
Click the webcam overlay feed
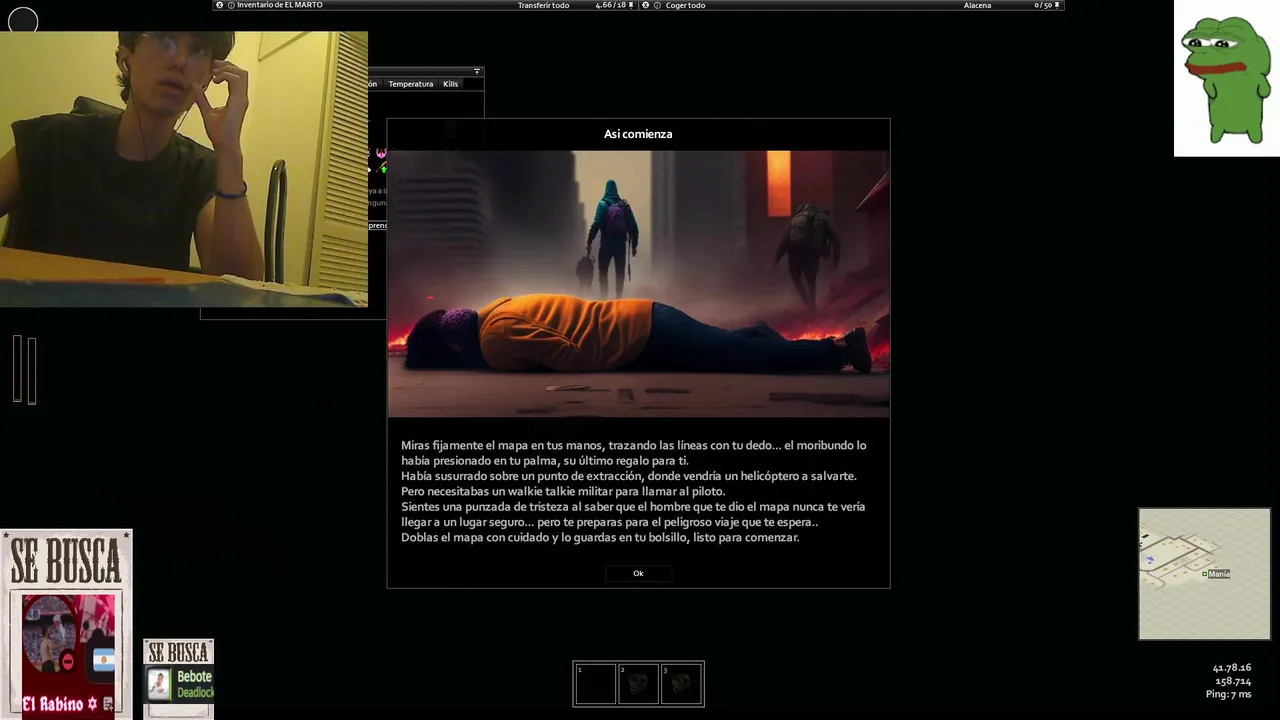coord(184,169)
